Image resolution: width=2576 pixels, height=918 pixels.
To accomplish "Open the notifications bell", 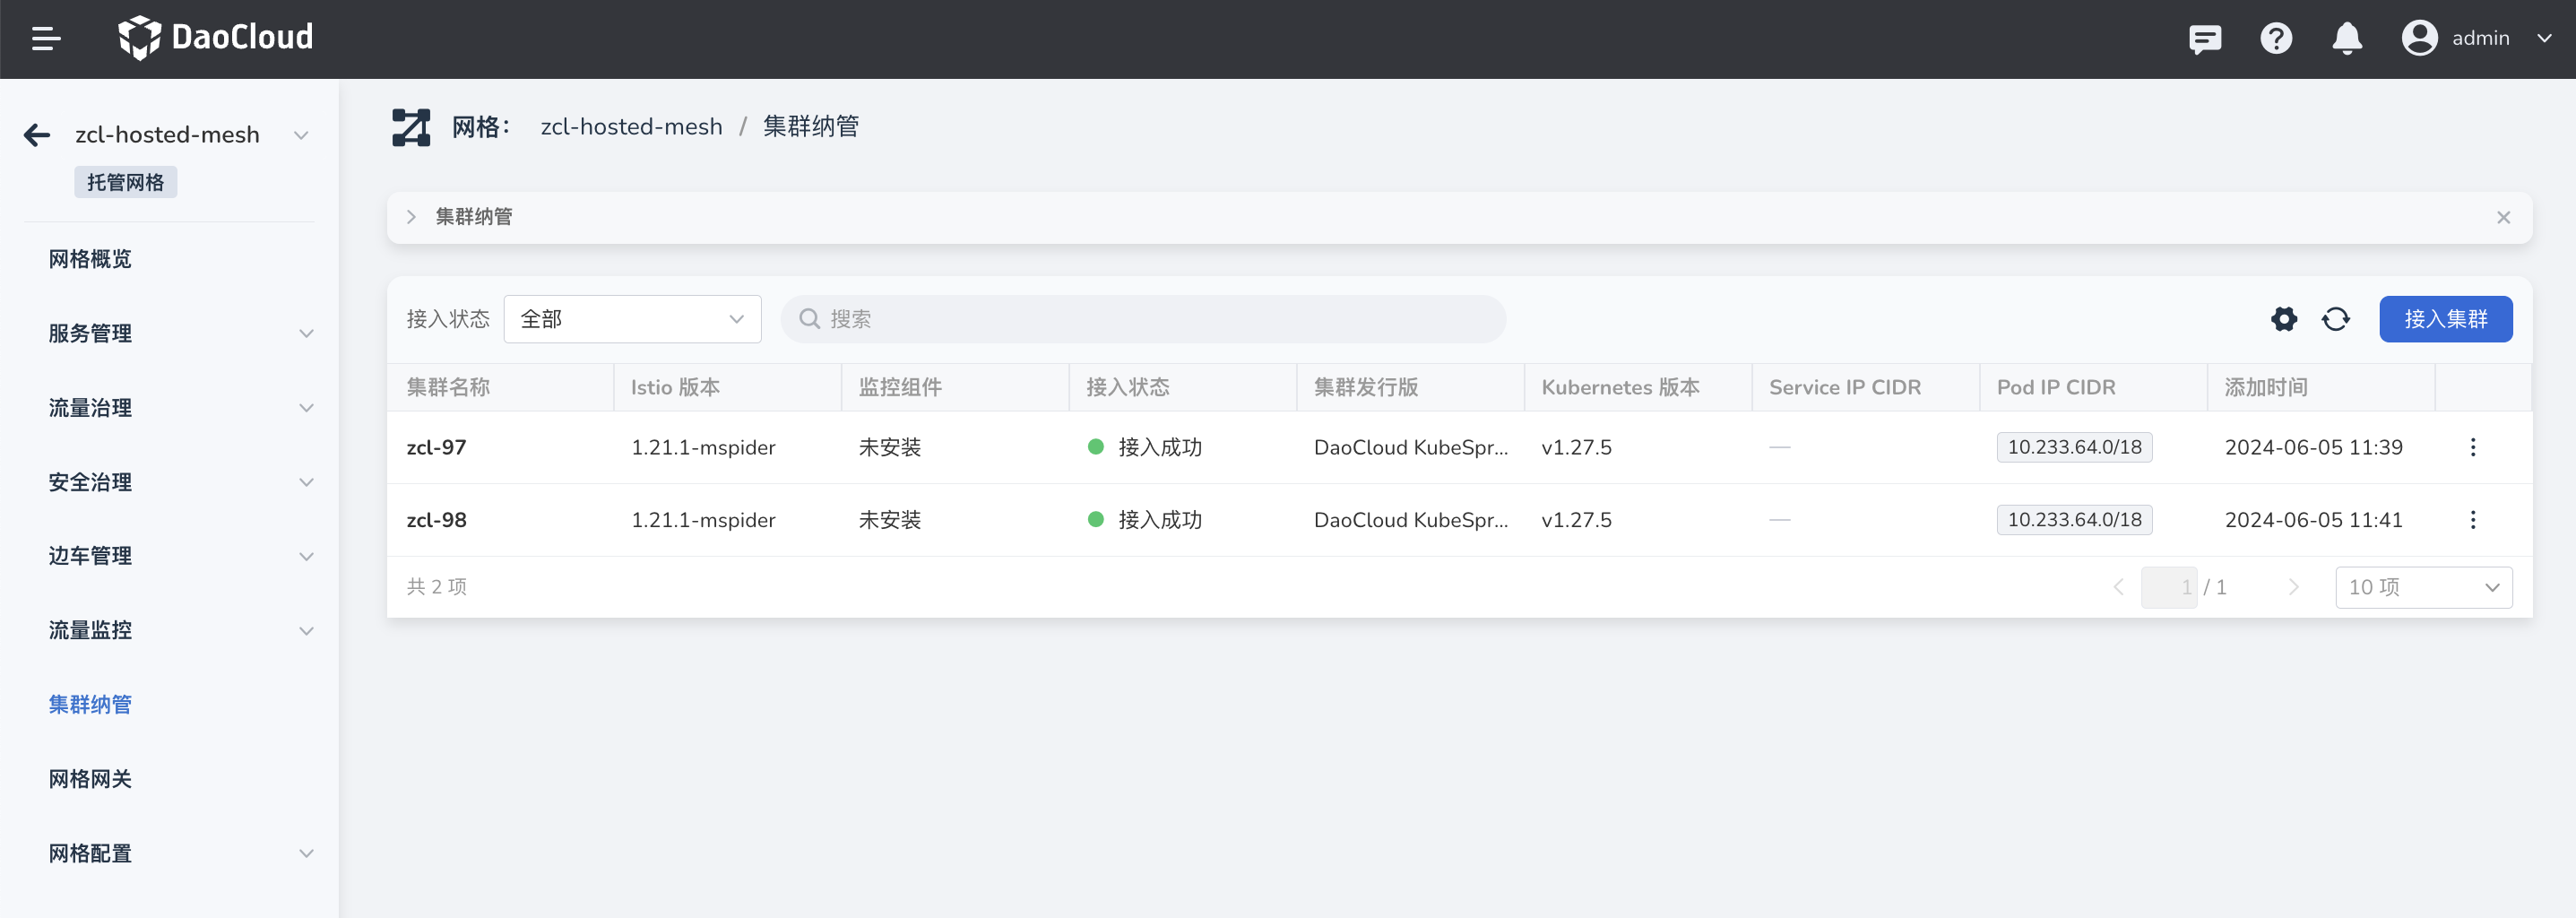I will click(x=2346, y=39).
